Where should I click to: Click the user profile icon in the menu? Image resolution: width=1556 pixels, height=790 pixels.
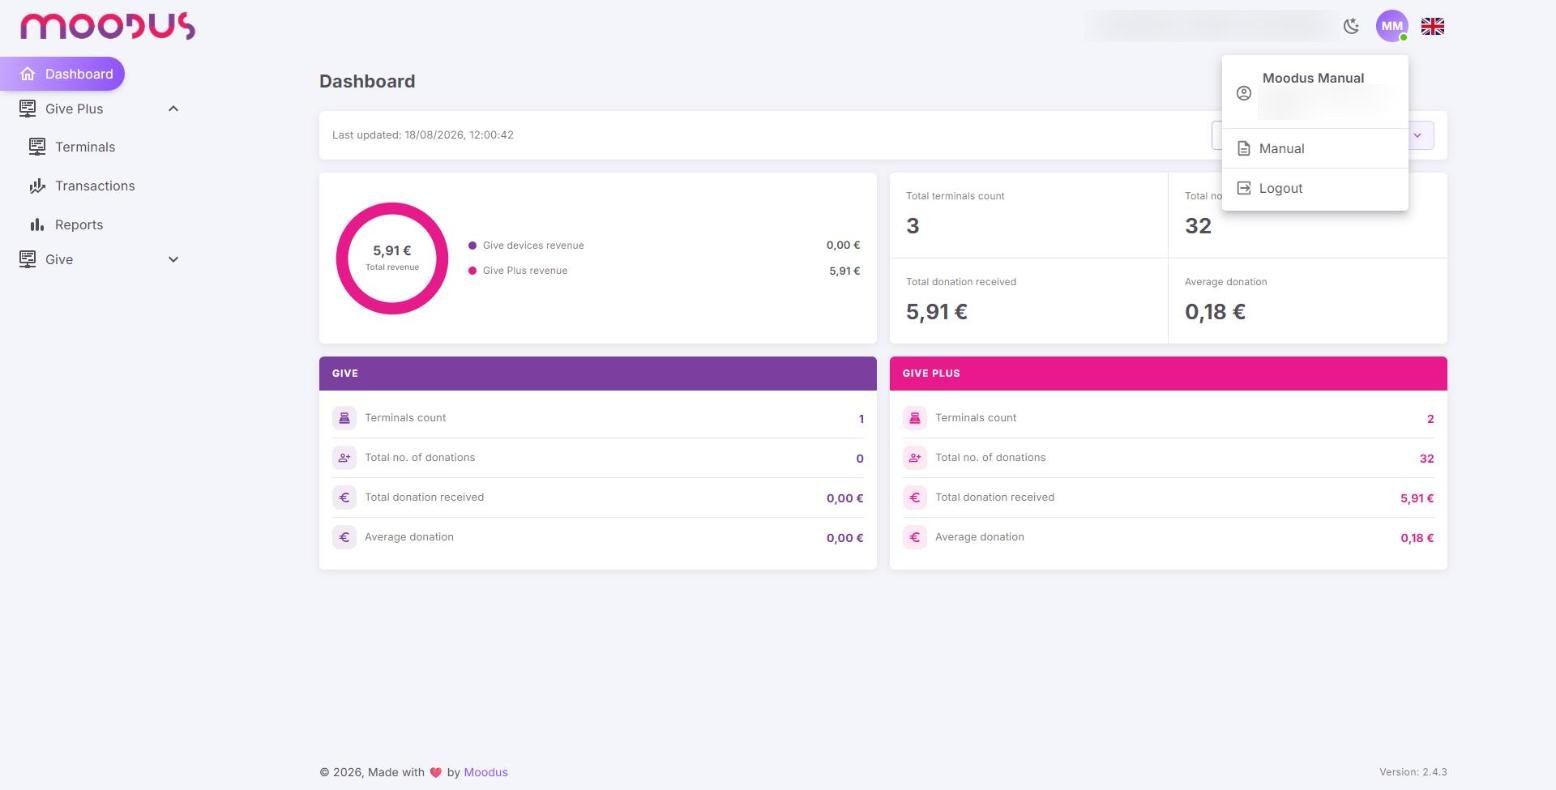pos(1244,93)
